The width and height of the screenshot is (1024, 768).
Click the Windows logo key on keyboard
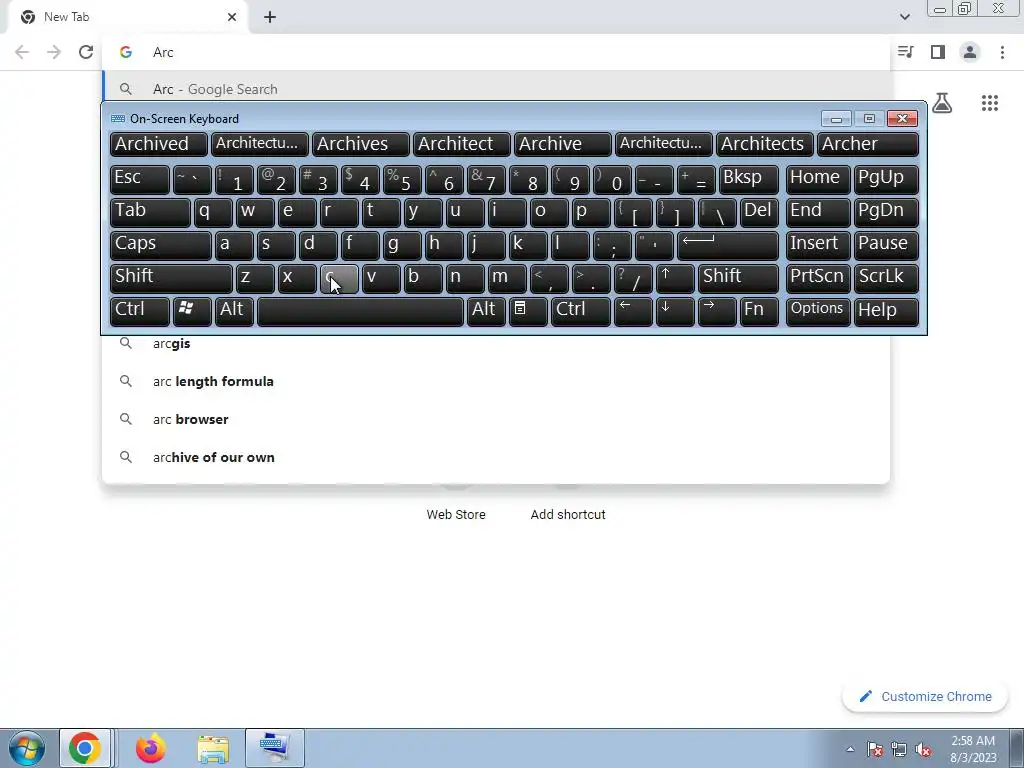pyautogui.click(x=191, y=310)
